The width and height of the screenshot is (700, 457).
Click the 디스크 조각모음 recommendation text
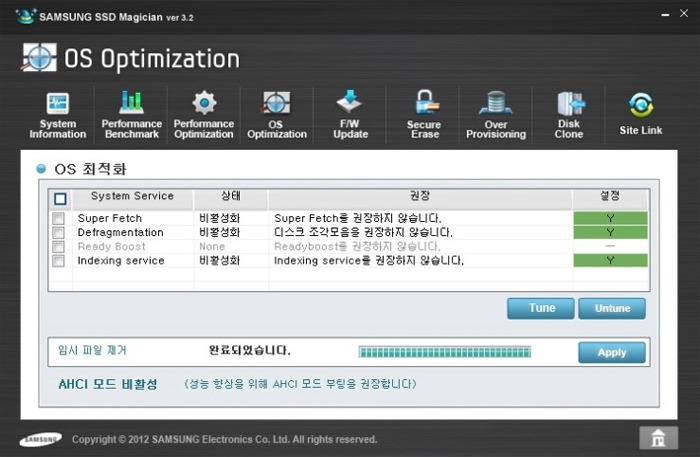point(363,233)
